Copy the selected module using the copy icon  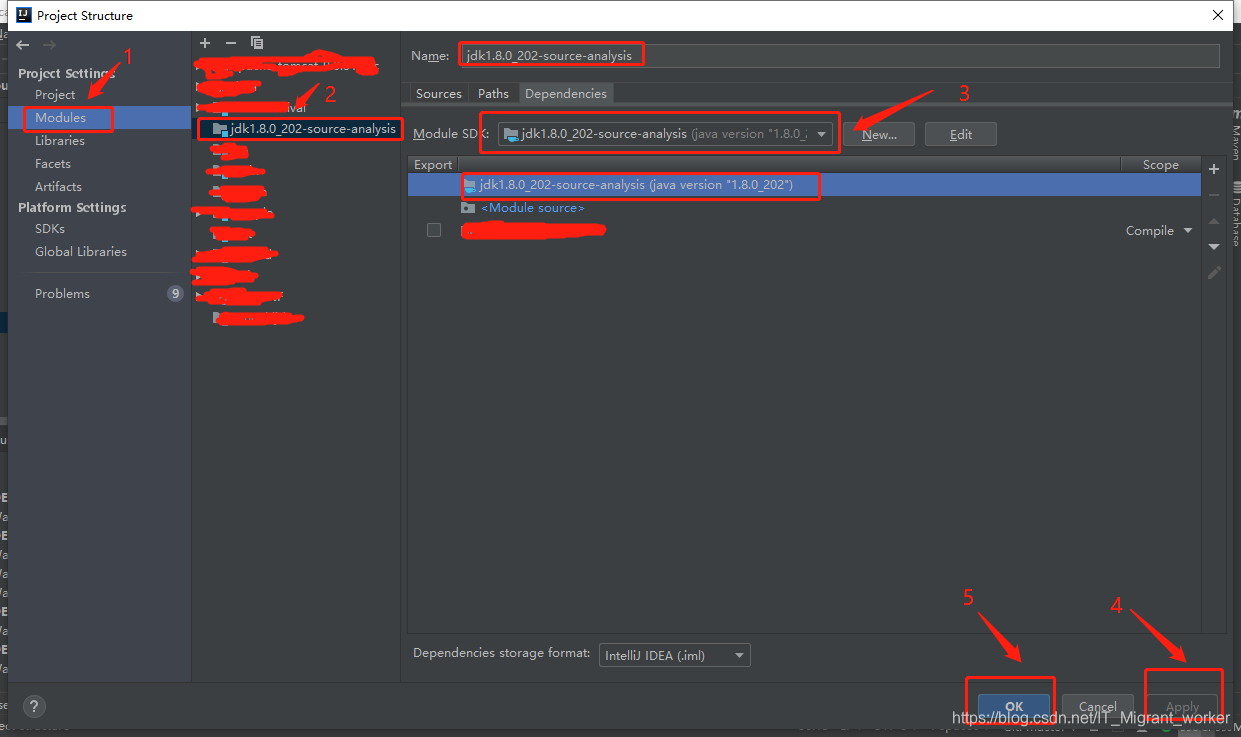257,43
